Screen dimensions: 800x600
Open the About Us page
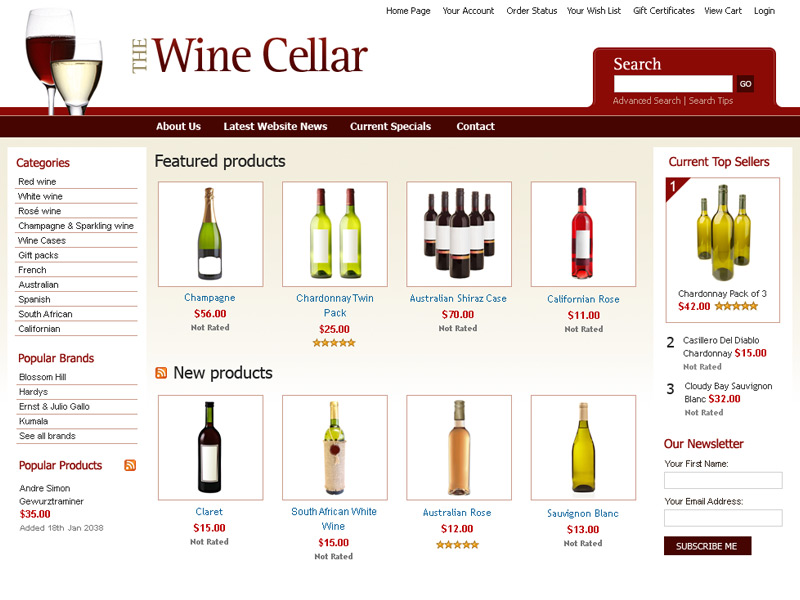[x=178, y=127]
